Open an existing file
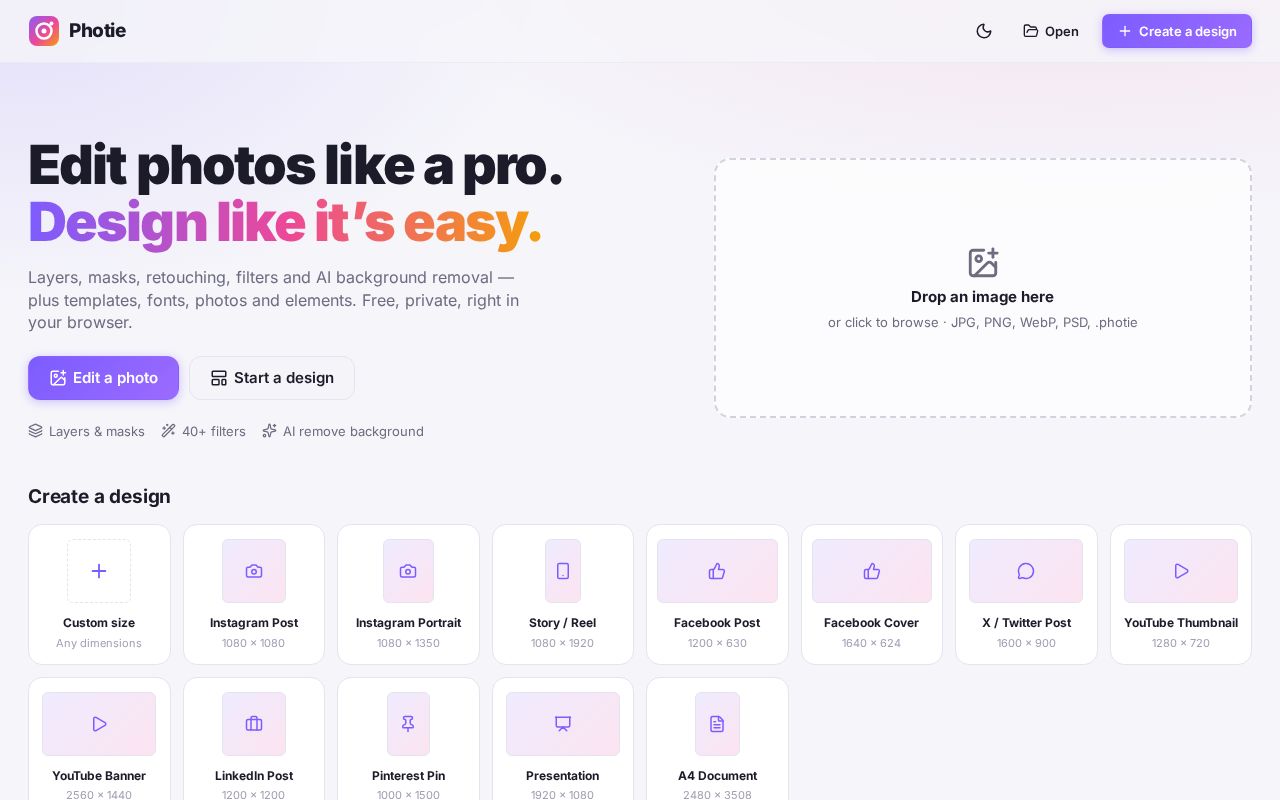Viewport: 1280px width, 800px height. (x=1051, y=31)
